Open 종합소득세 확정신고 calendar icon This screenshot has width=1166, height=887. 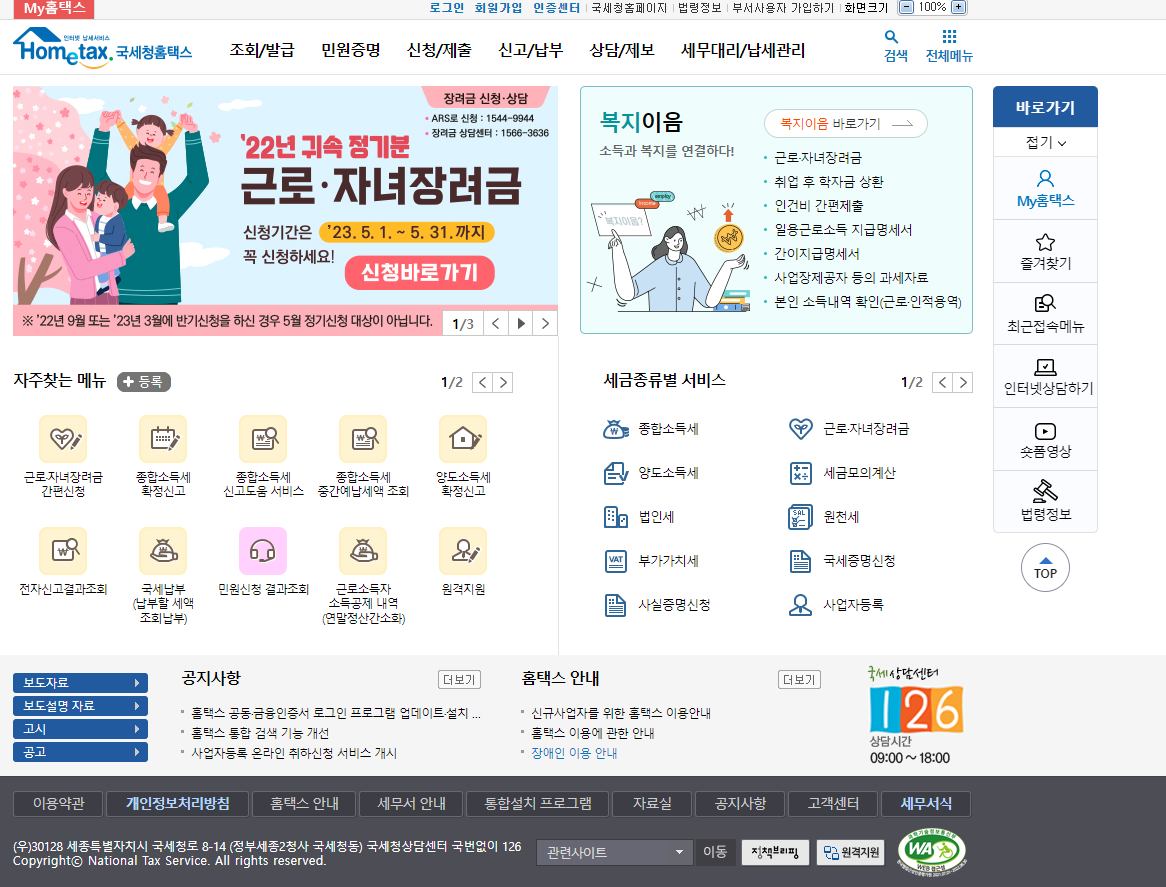pyautogui.click(x=163, y=439)
